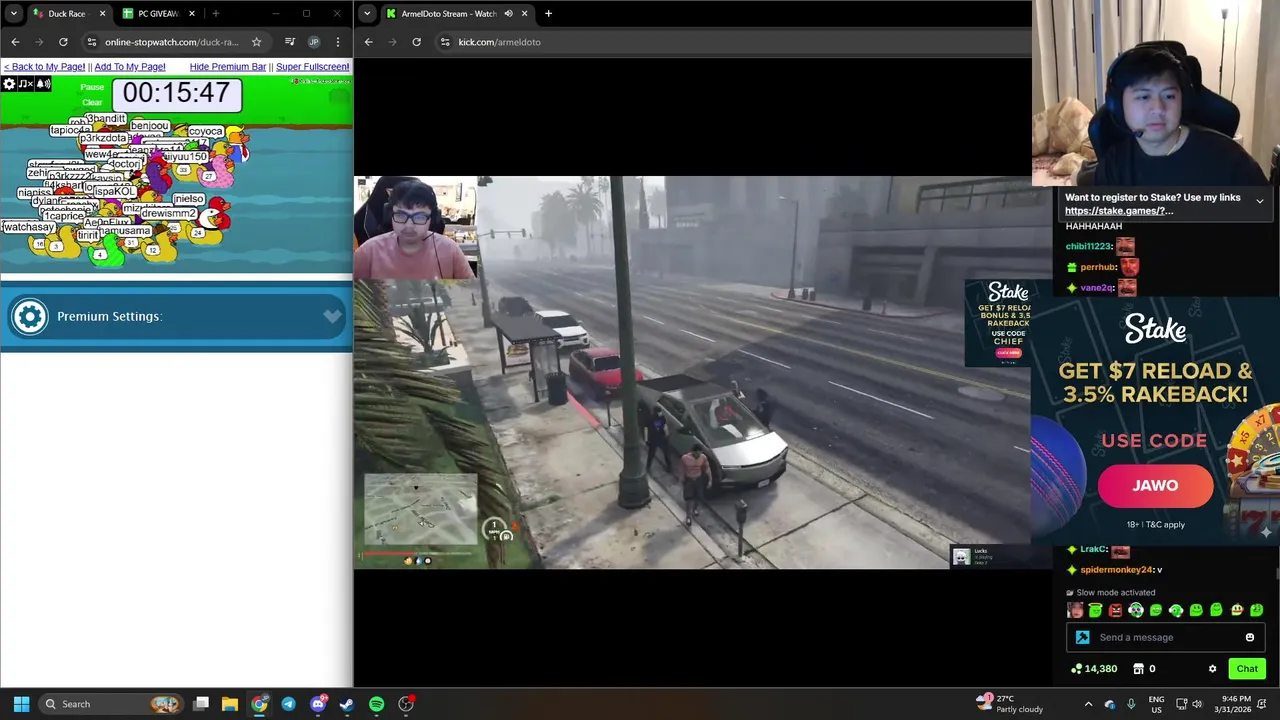Click the Send a message field

[x=1168, y=637]
